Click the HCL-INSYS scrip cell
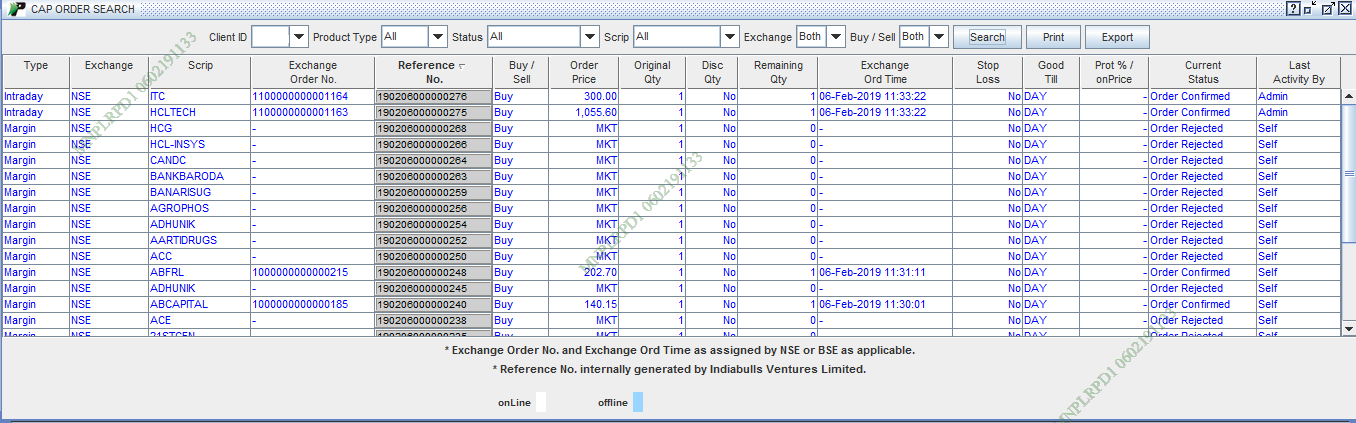The image size is (1356, 423). pos(198,145)
